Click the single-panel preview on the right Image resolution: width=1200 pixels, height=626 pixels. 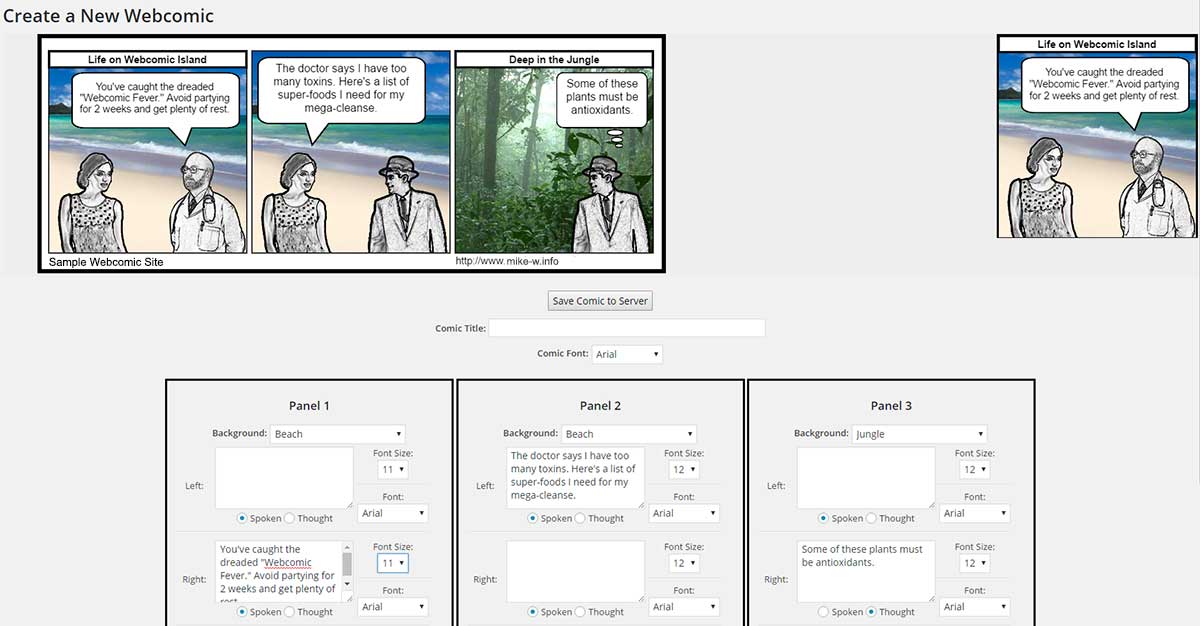click(1097, 137)
